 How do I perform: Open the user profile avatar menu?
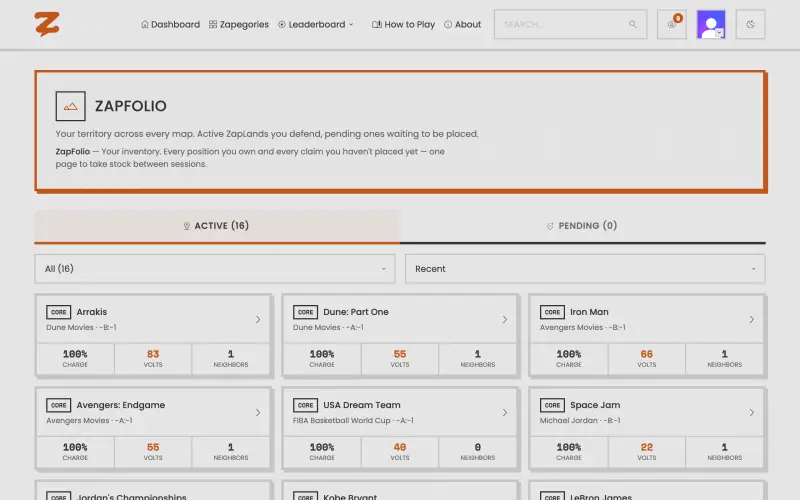pos(711,24)
